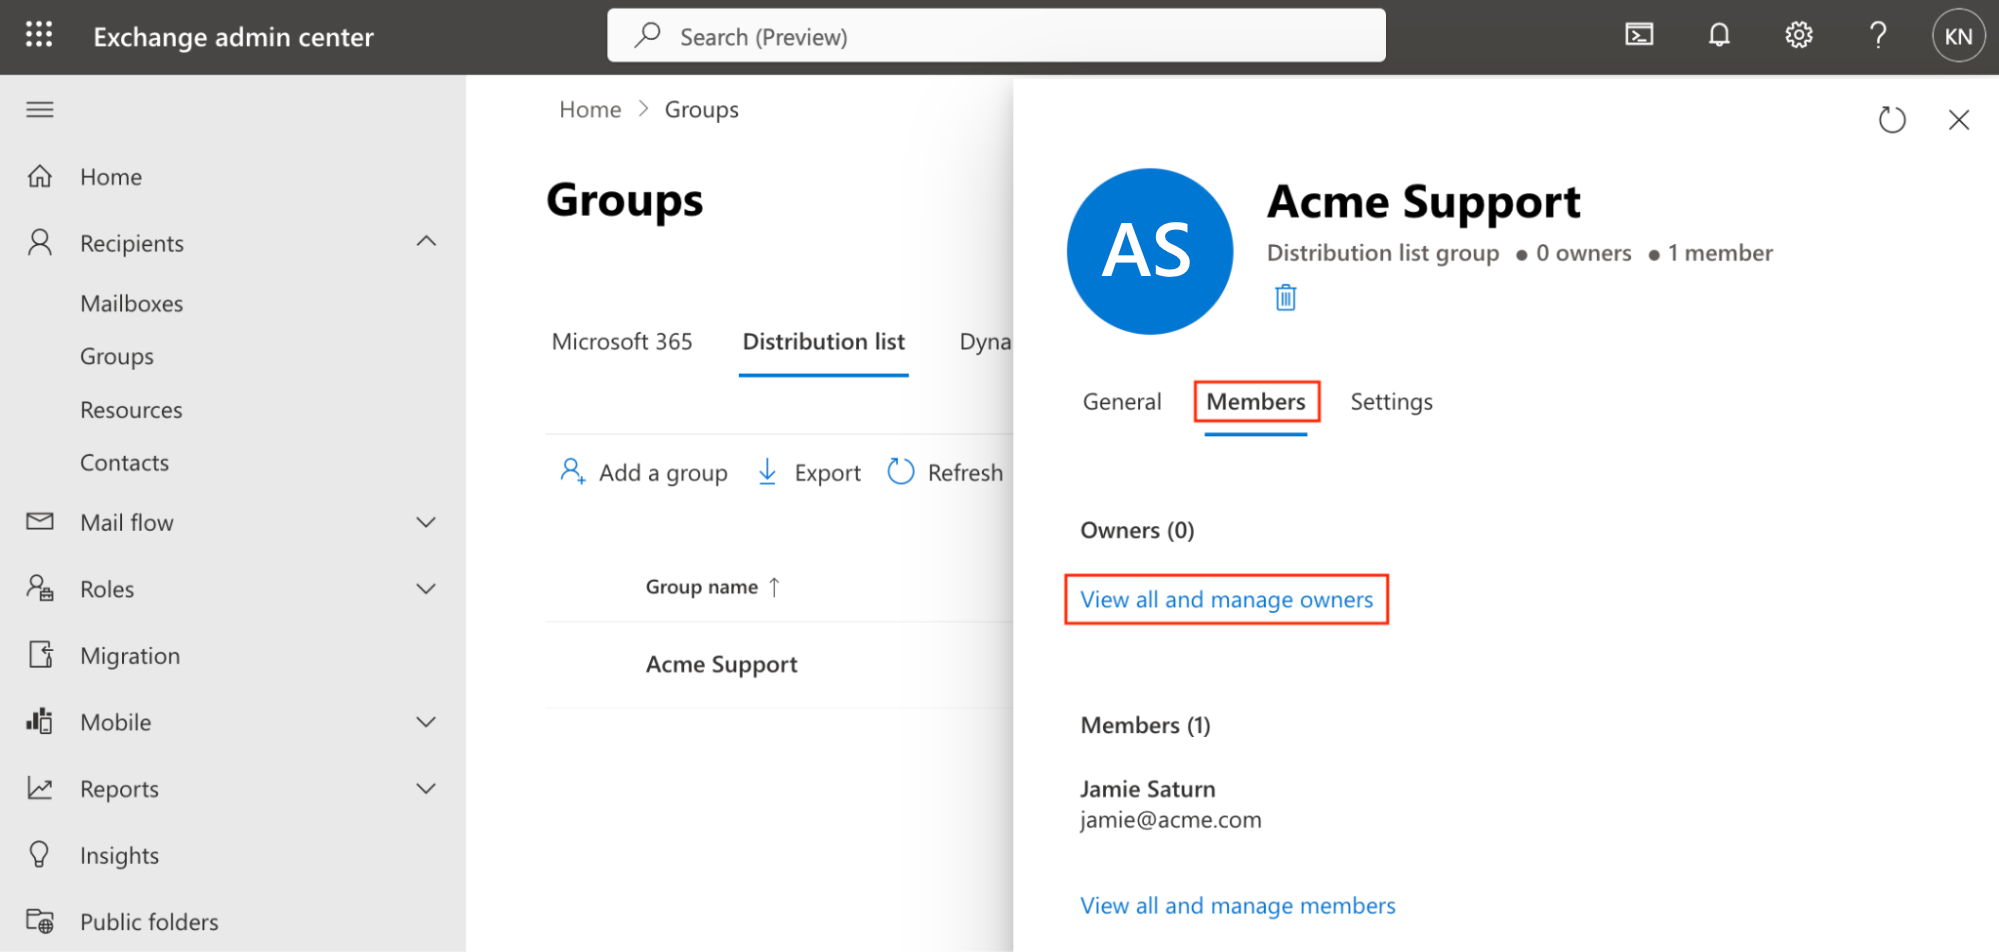Expand the Mail flow section chevron

point(426,522)
